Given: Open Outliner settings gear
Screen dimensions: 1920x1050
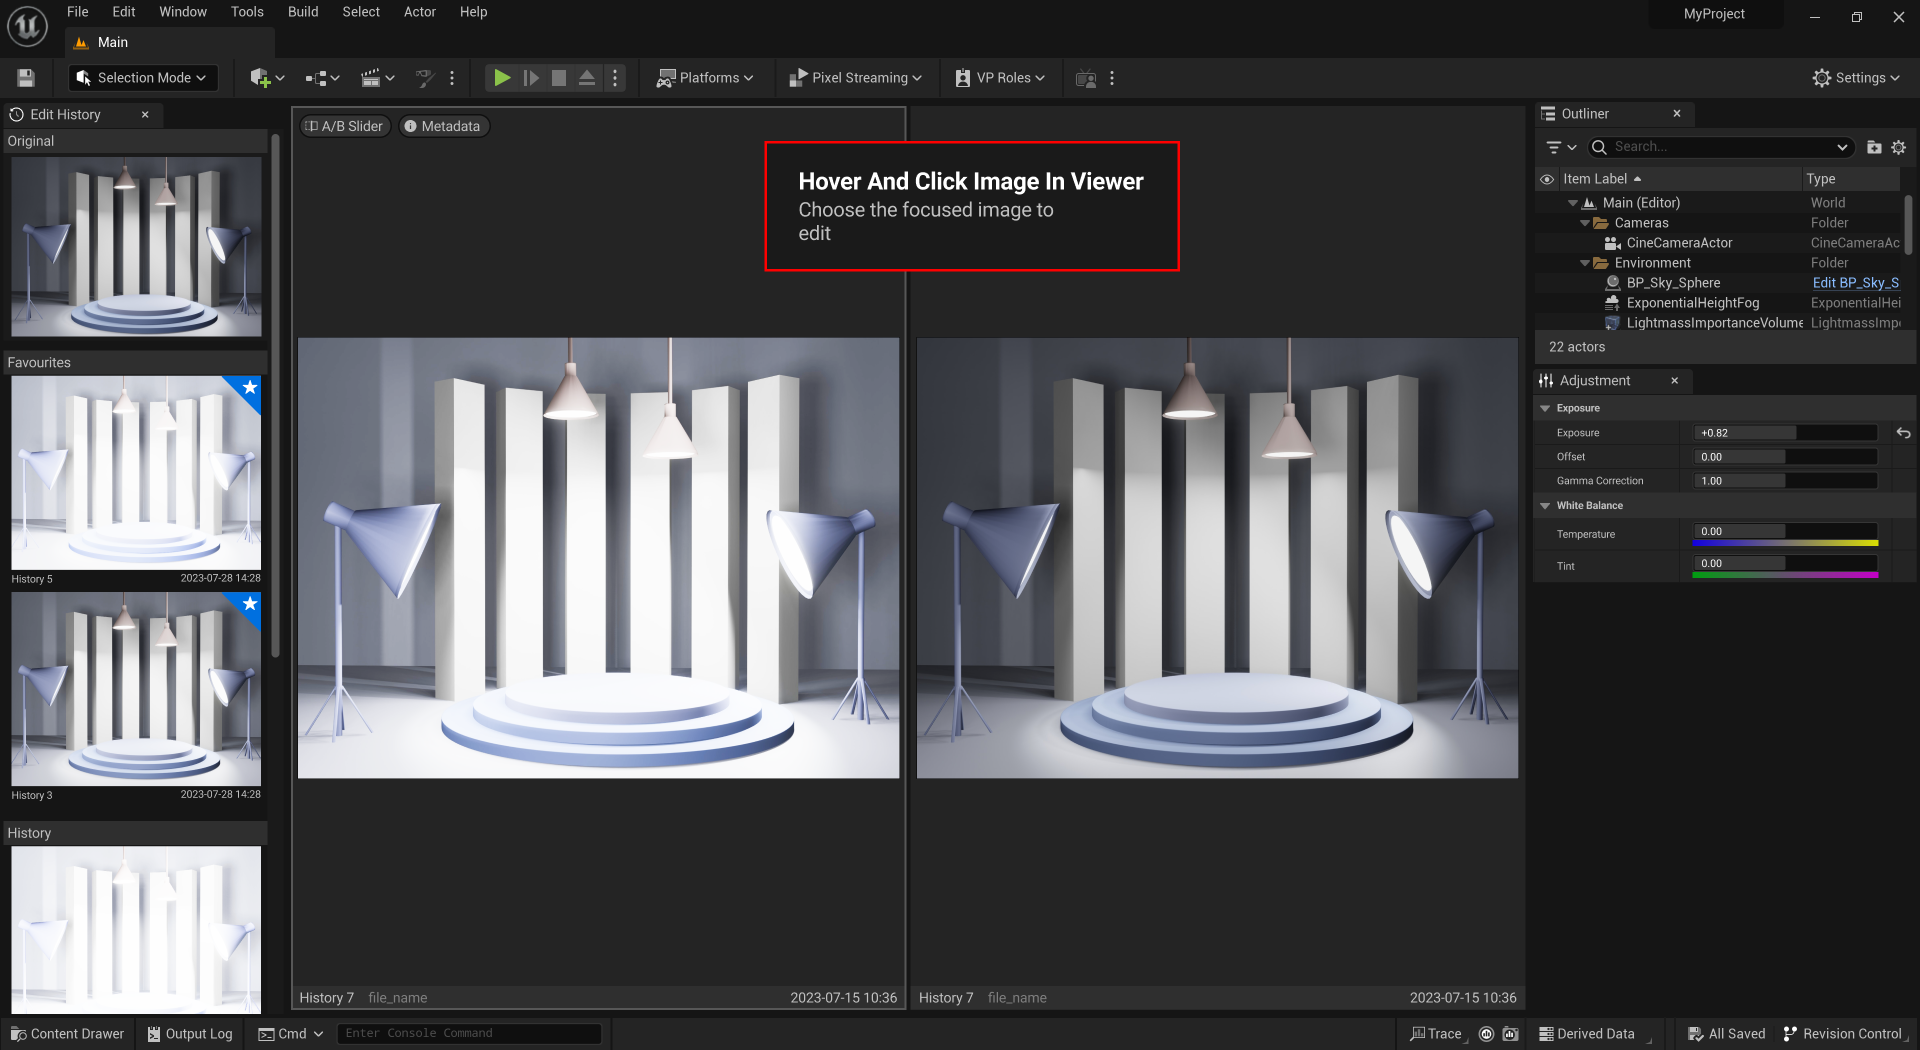Looking at the screenshot, I should (1899, 147).
